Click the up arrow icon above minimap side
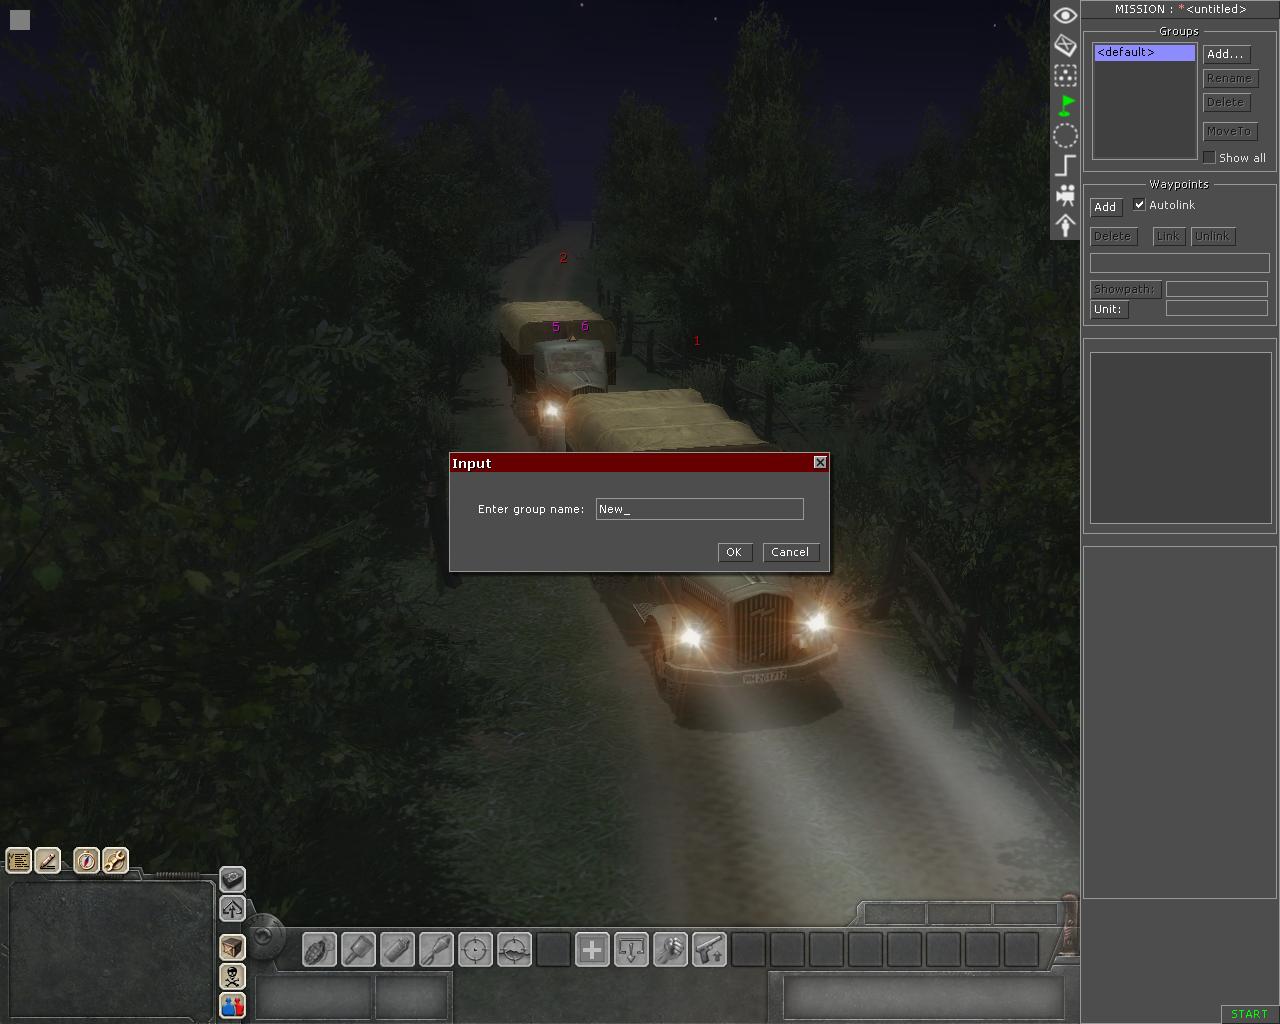Viewport: 1280px width, 1024px height. point(232,908)
